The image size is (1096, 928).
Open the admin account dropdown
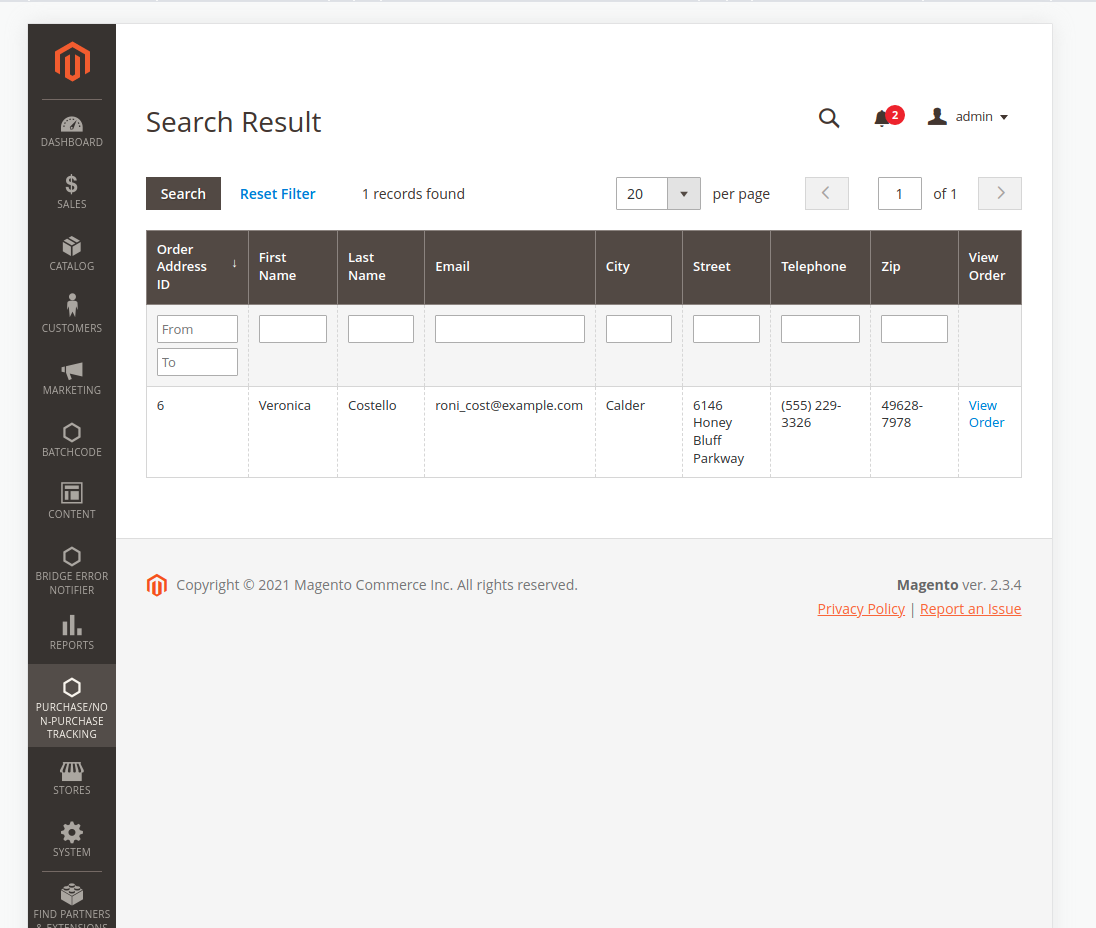(968, 117)
